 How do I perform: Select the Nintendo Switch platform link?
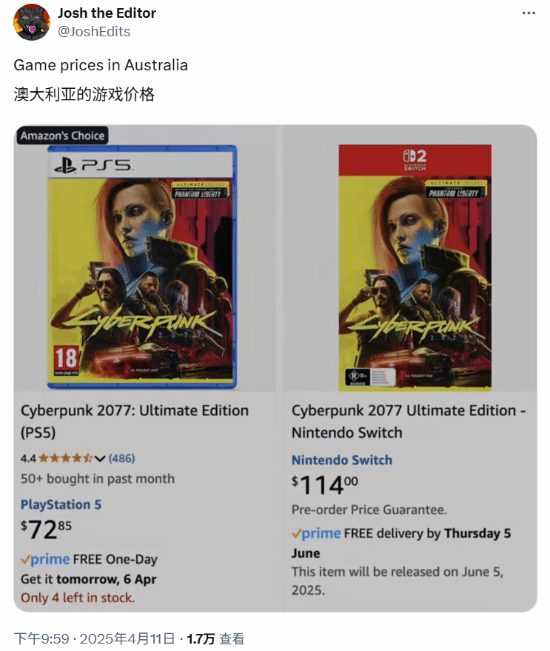click(x=342, y=460)
